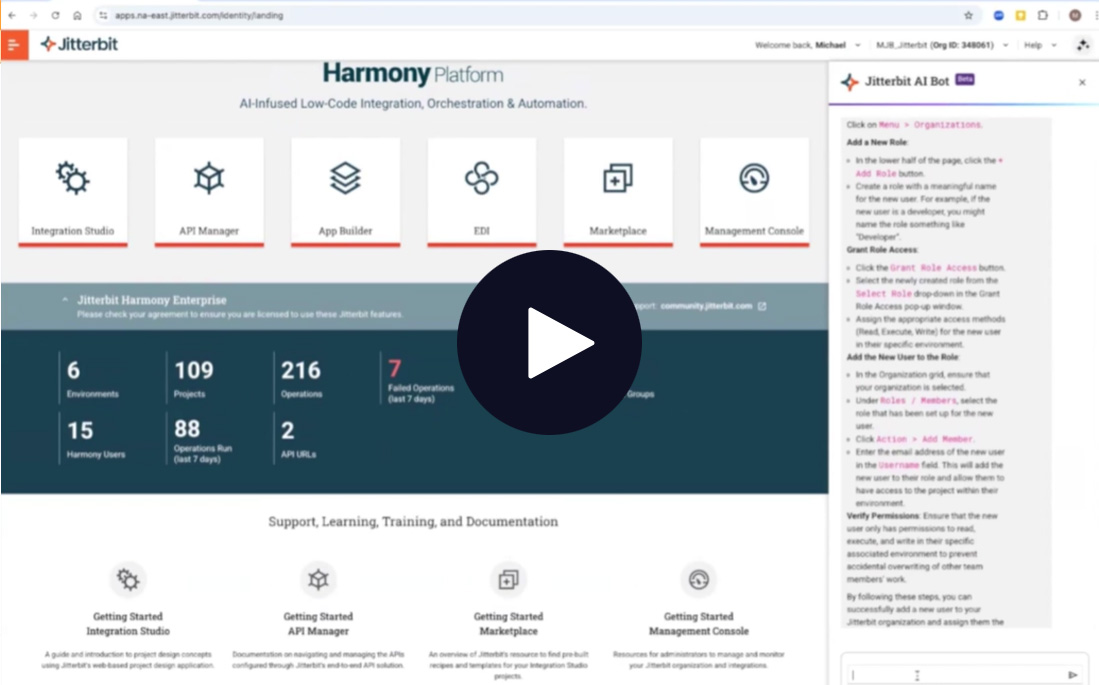1099x685 pixels.
Task: Play the video overlay button
Action: [x=549, y=342]
